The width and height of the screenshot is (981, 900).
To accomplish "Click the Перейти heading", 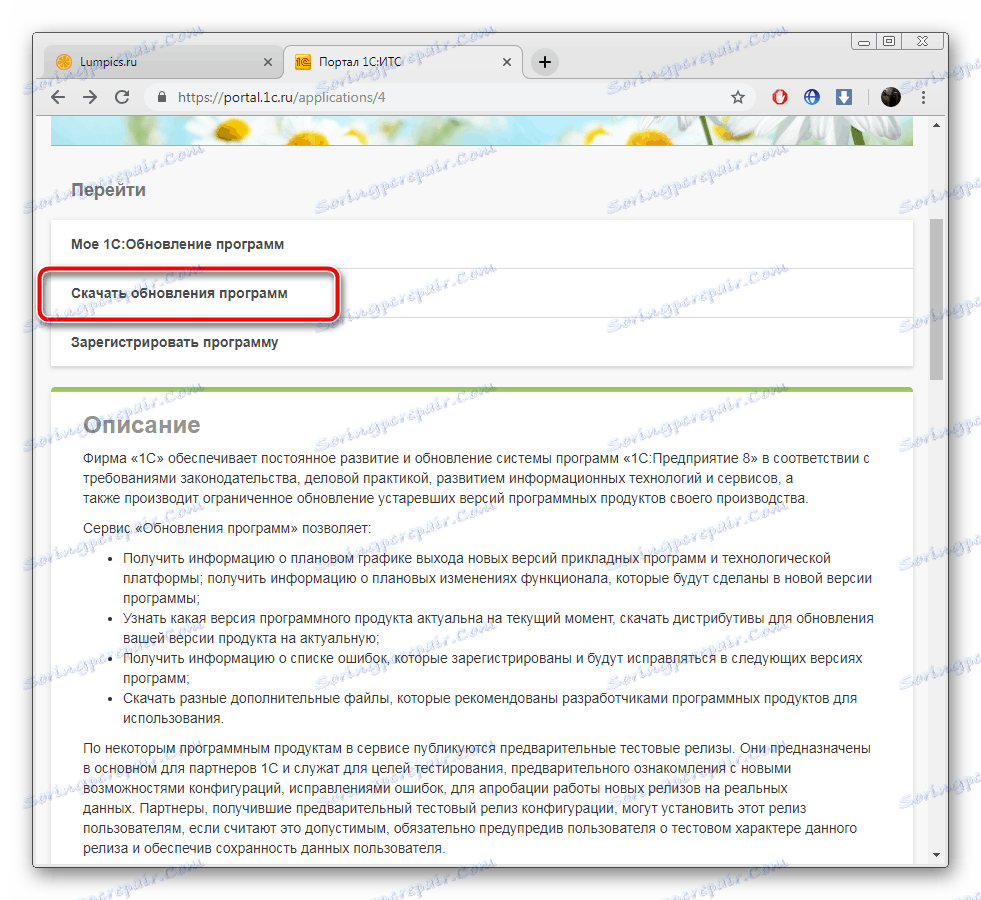I will (x=108, y=190).
